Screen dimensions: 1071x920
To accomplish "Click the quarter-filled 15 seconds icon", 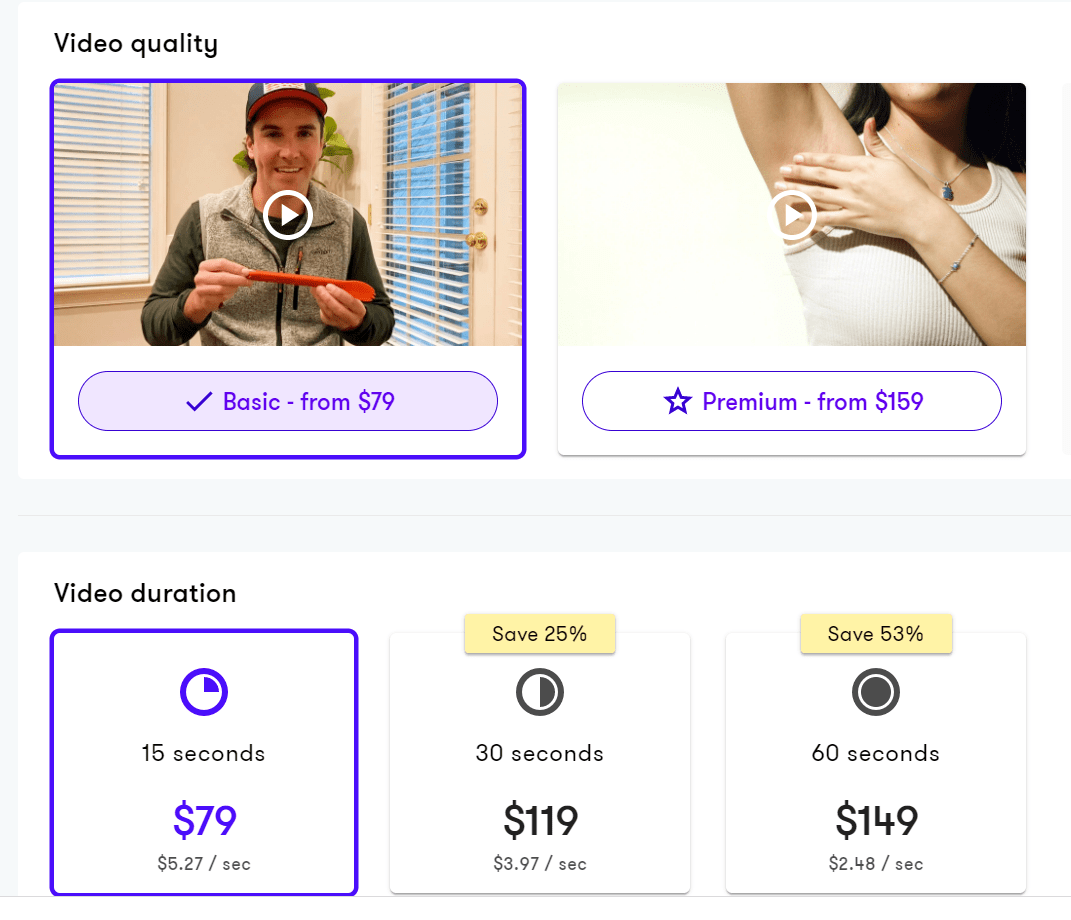I will [204, 692].
